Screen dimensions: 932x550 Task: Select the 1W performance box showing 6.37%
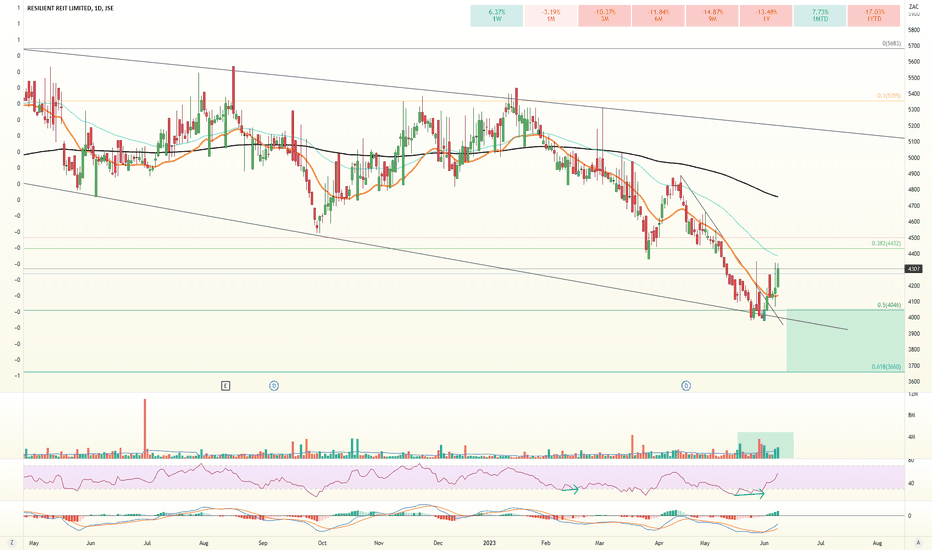click(x=496, y=15)
